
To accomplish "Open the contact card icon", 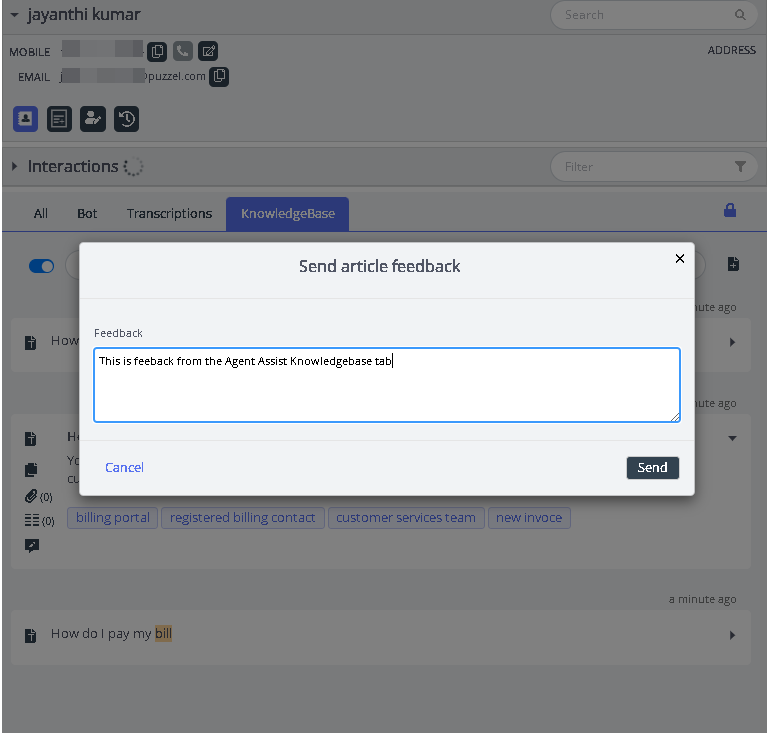I will 25,119.
